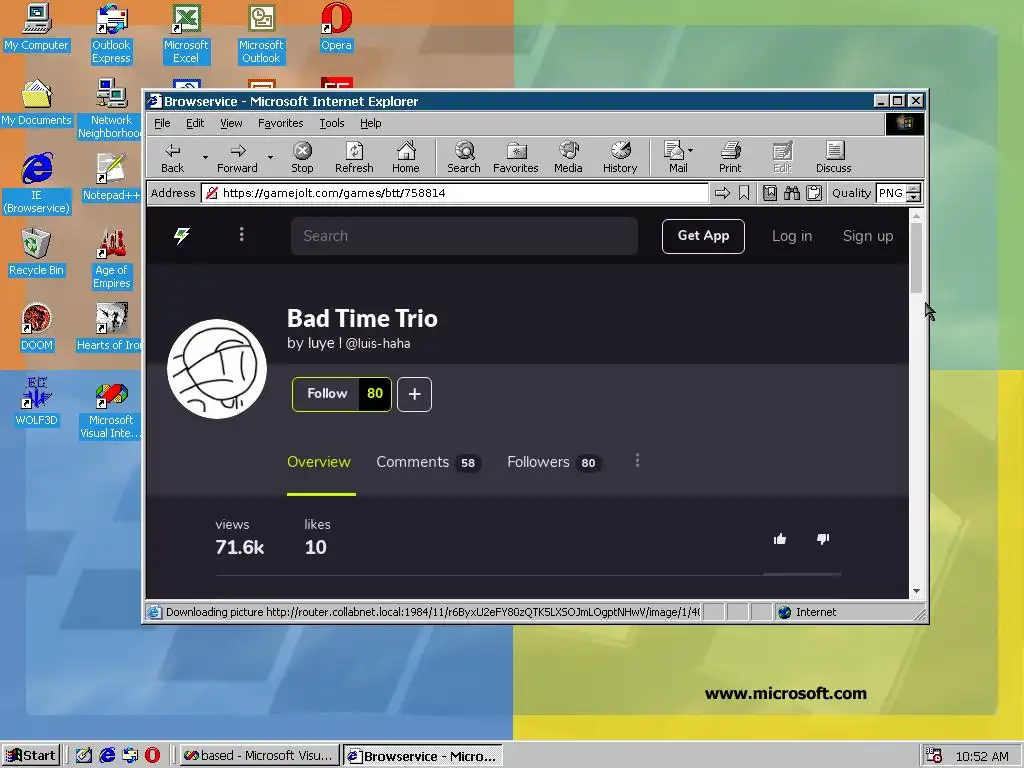Open the Forward button history dropdown arrow

(x=270, y=157)
